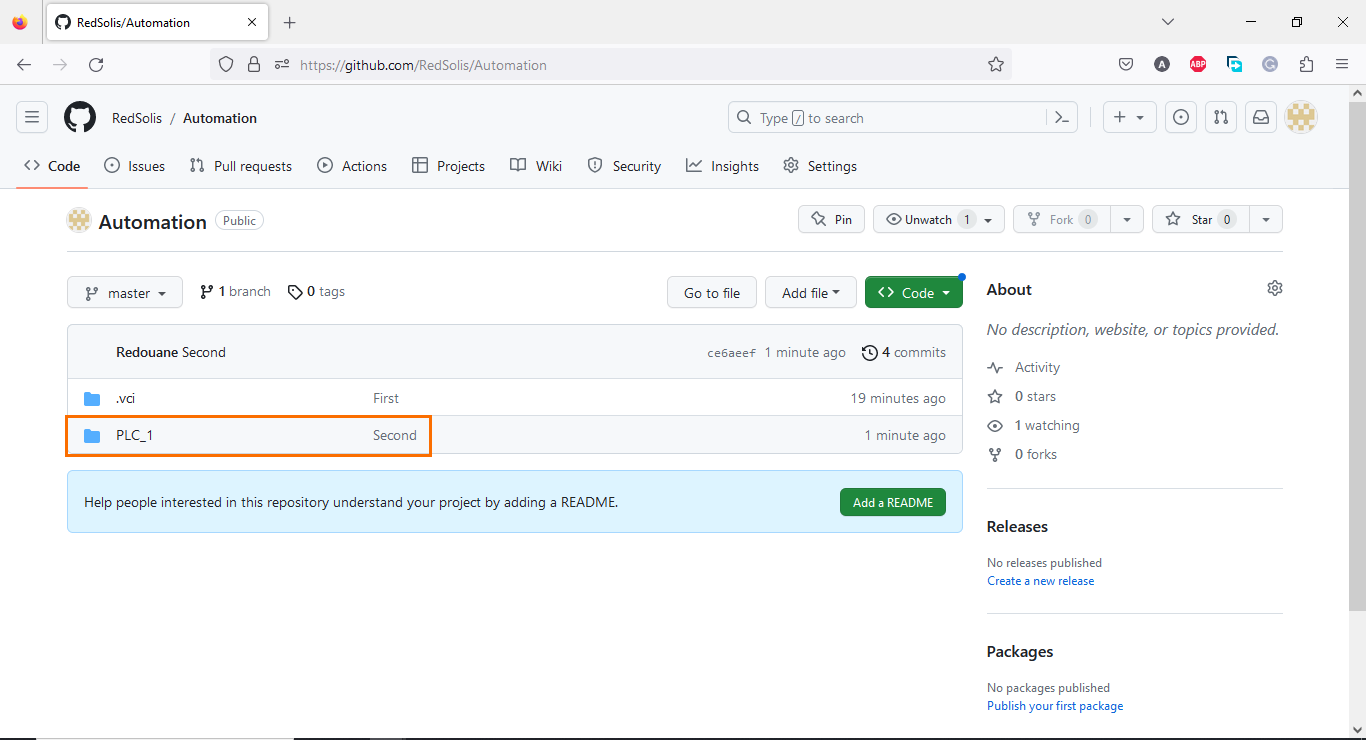Pin the Automation repository
The image size is (1366, 740).
click(831, 219)
